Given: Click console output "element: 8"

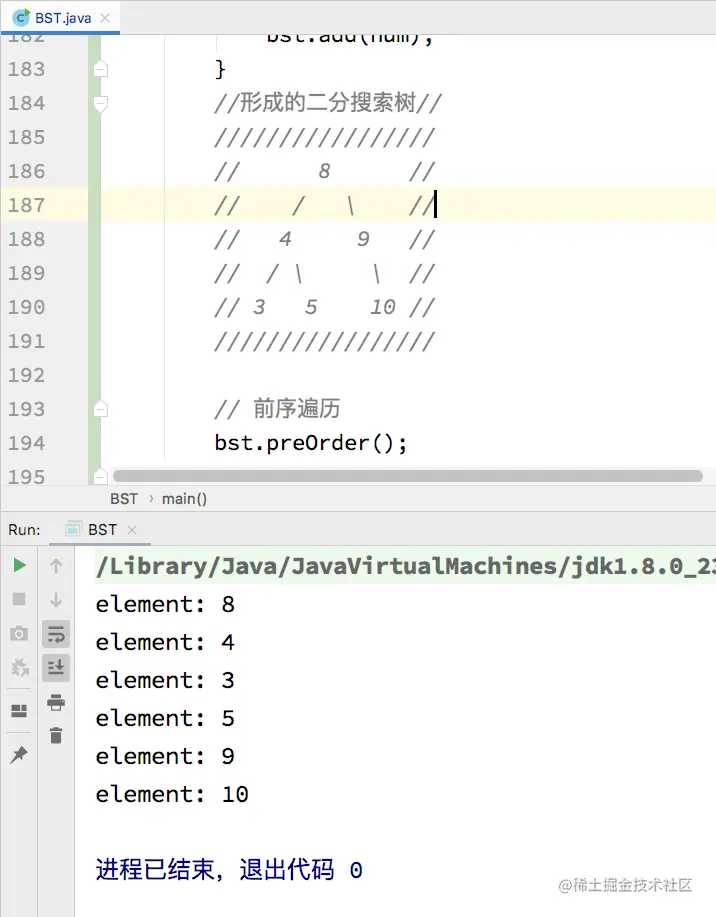Looking at the screenshot, I should tap(165, 604).
